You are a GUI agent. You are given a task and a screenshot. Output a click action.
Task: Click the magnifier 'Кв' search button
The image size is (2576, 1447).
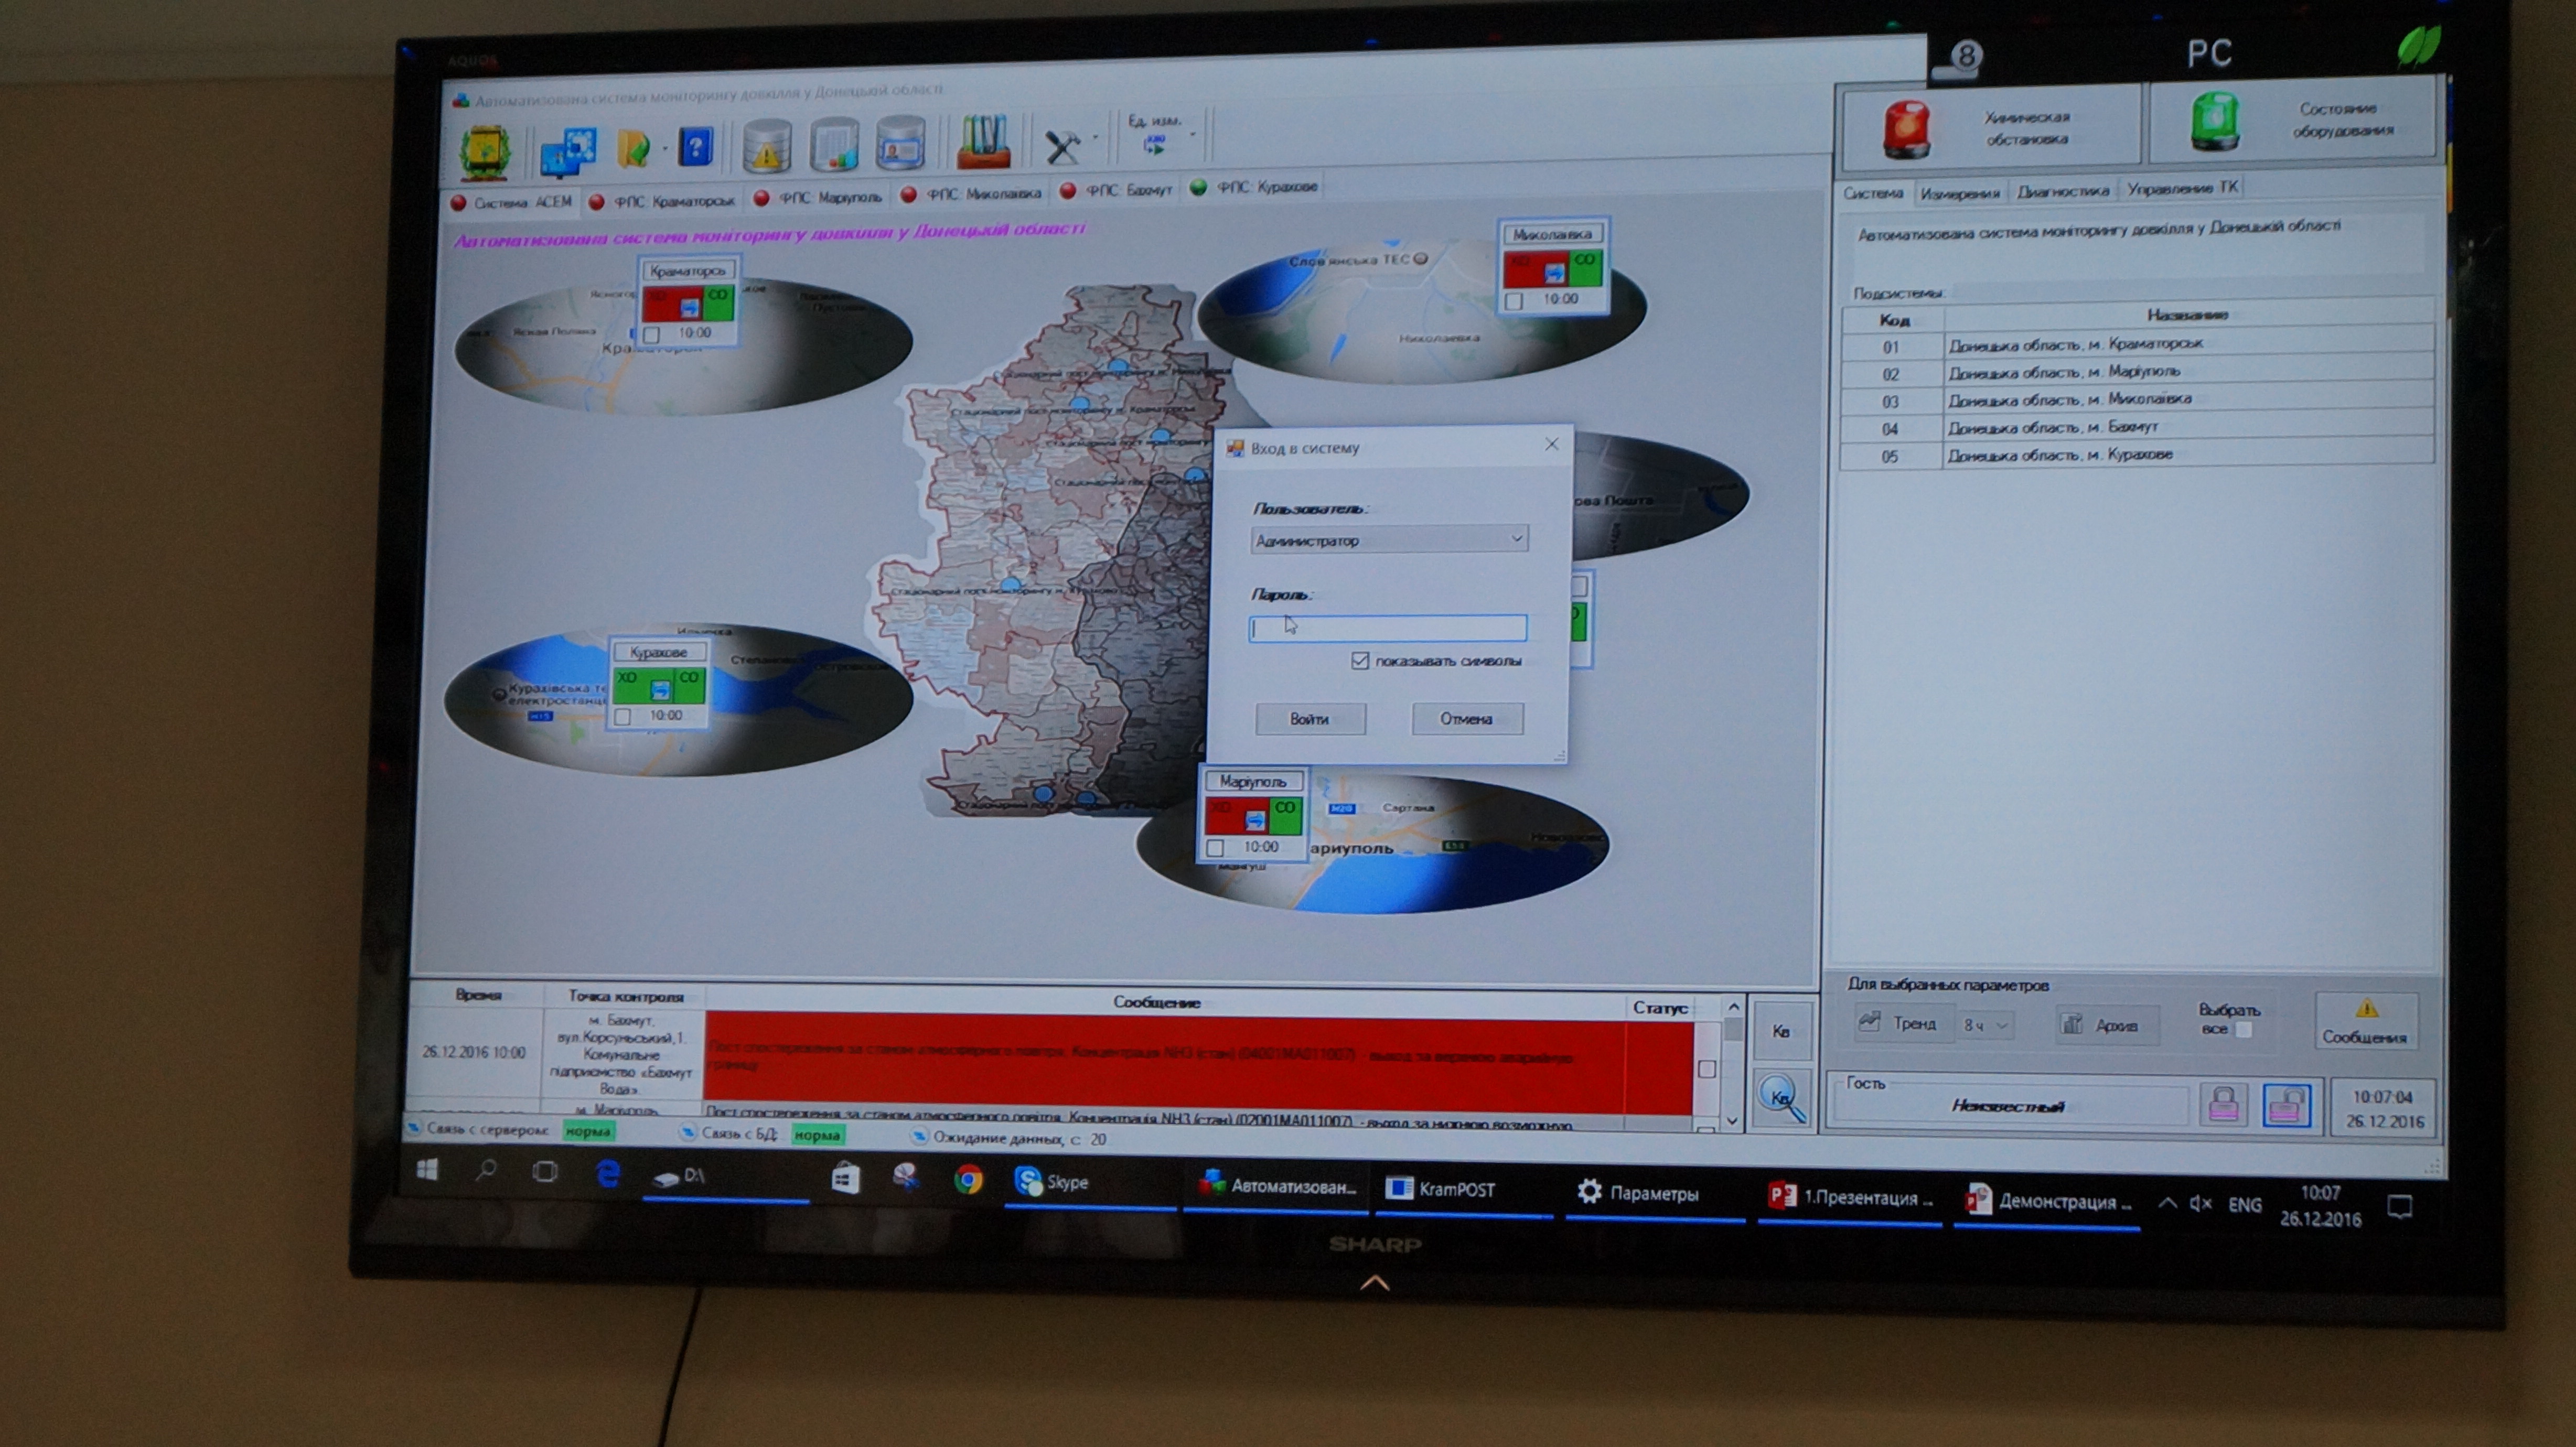(x=1782, y=1099)
